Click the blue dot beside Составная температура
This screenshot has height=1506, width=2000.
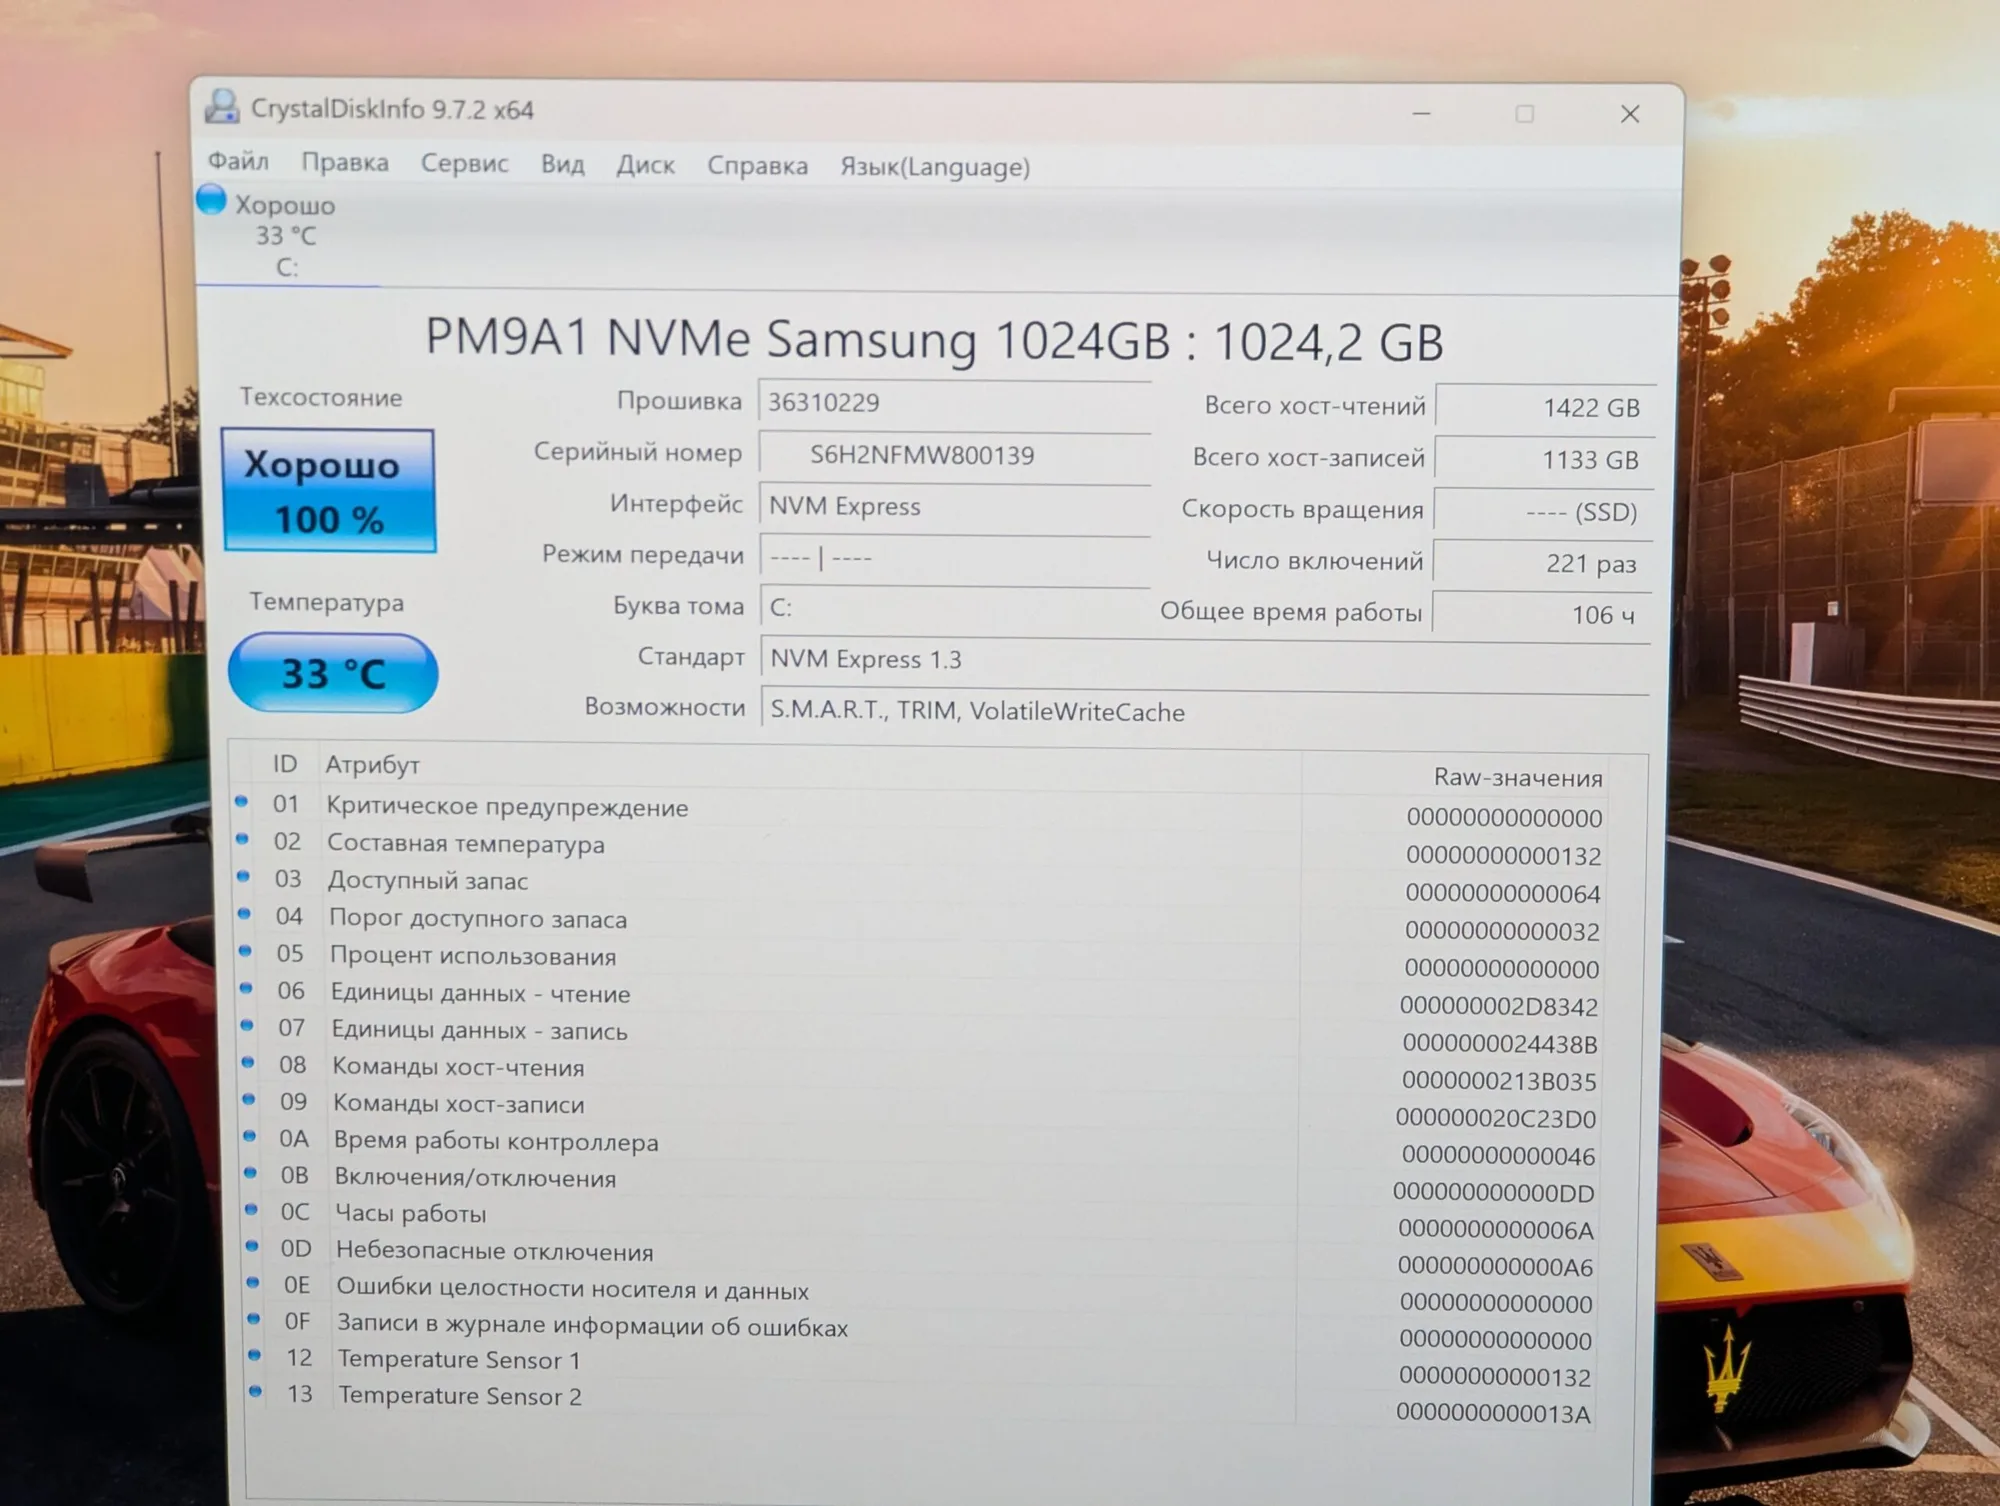(x=242, y=839)
